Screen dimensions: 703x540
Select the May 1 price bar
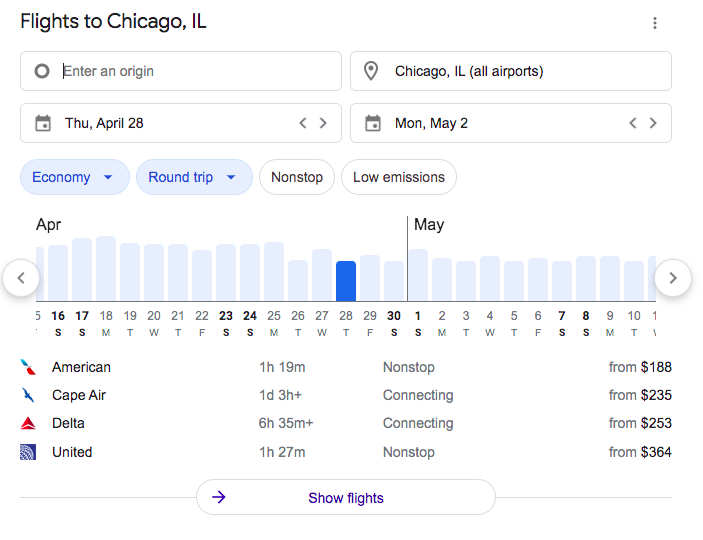(418, 275)
